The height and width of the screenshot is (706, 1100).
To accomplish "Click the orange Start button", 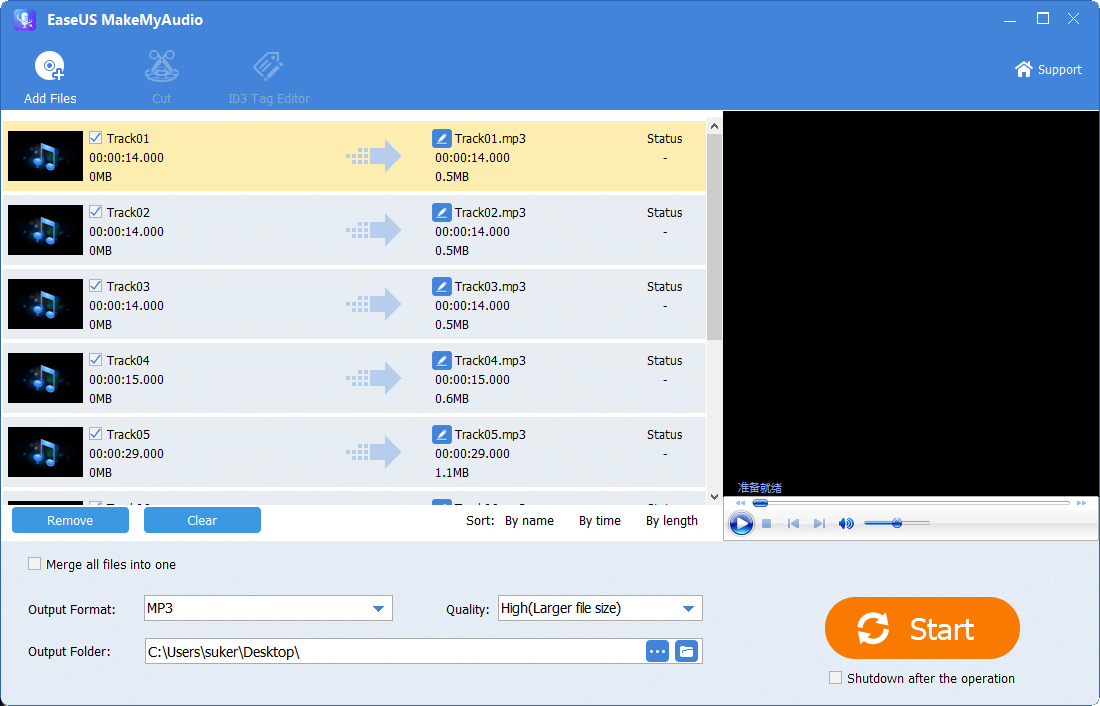I will click(922, 629).
